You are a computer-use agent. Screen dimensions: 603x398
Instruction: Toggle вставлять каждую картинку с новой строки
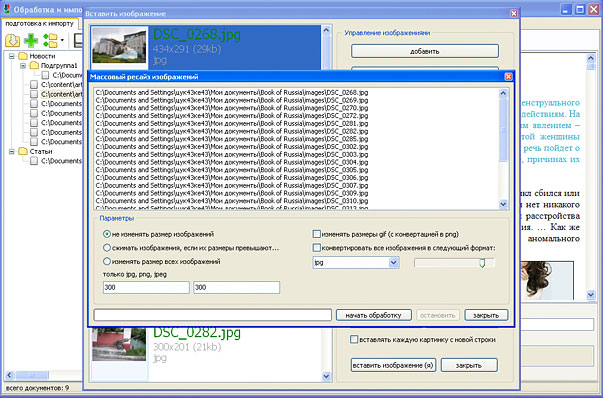click(x=354, y=340)
